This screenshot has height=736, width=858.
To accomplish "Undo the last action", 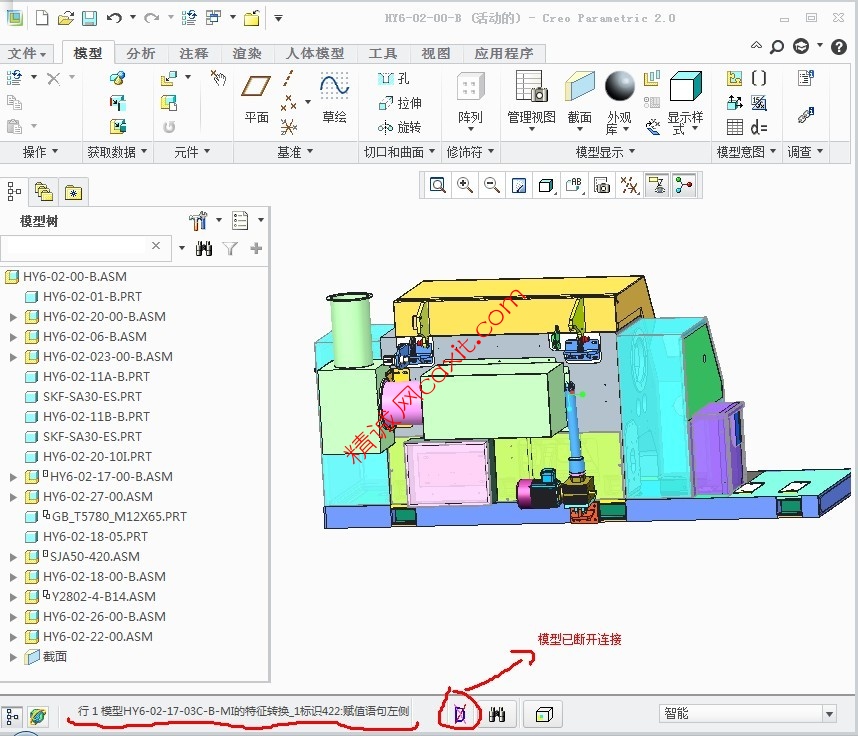I will [x=114, y=18].
